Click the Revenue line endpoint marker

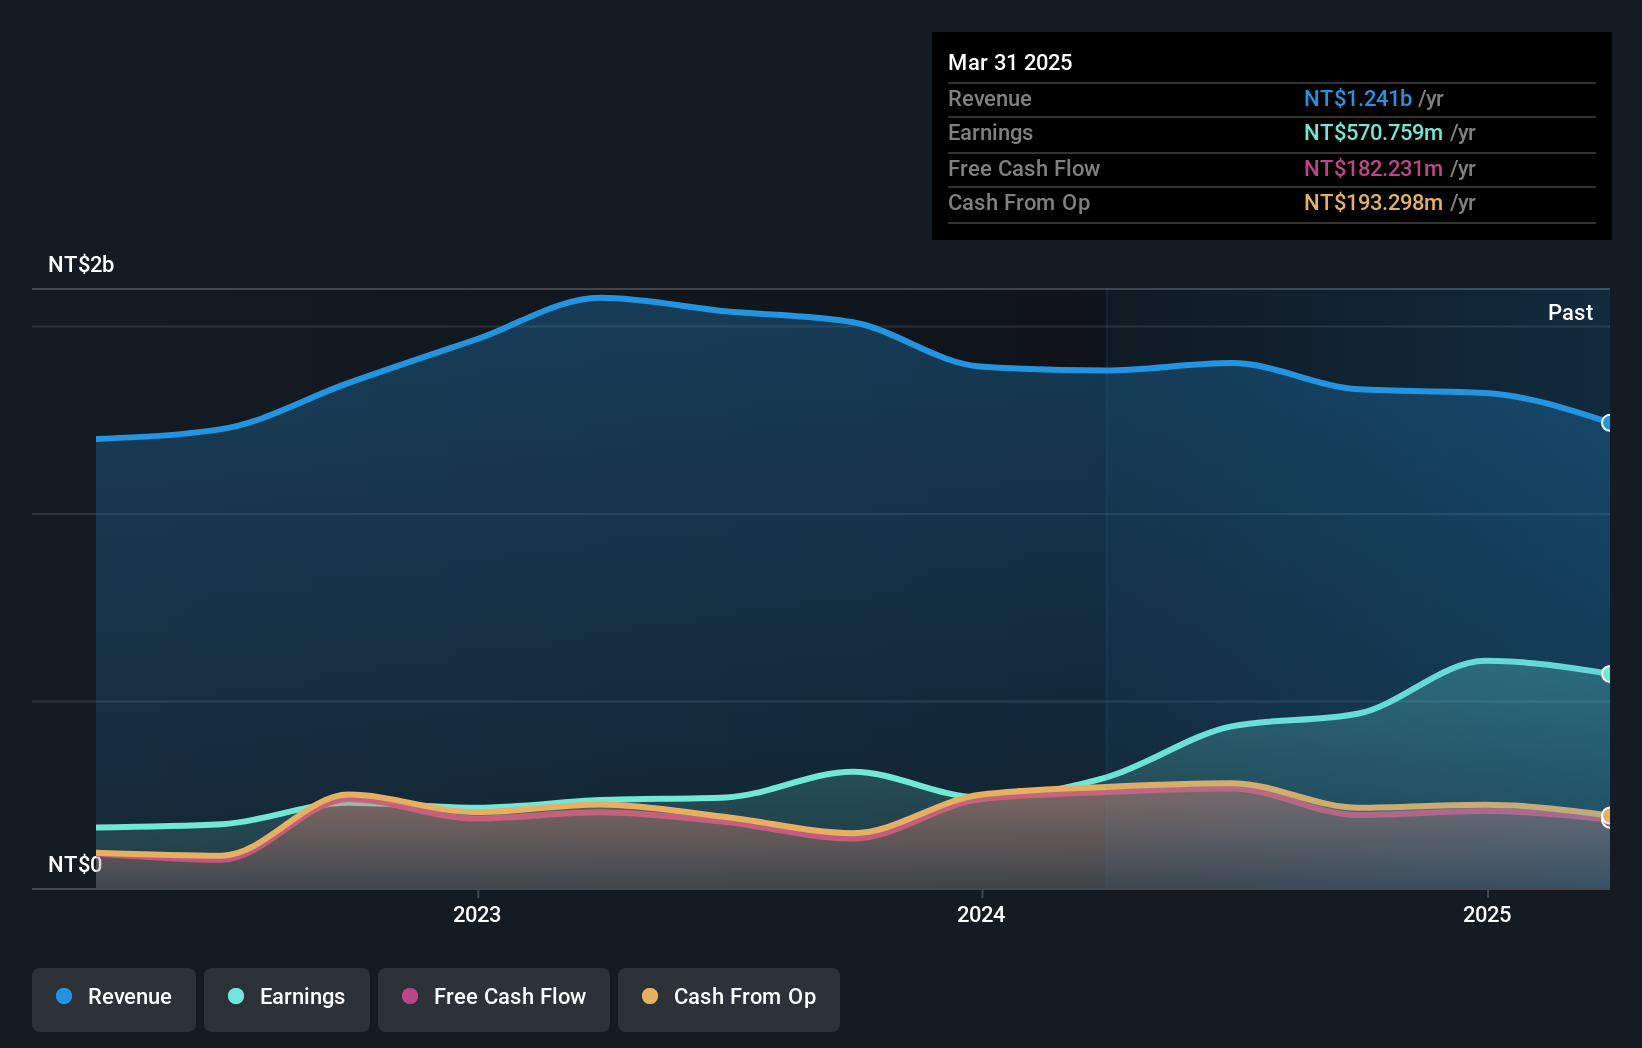coord(1608,423)
